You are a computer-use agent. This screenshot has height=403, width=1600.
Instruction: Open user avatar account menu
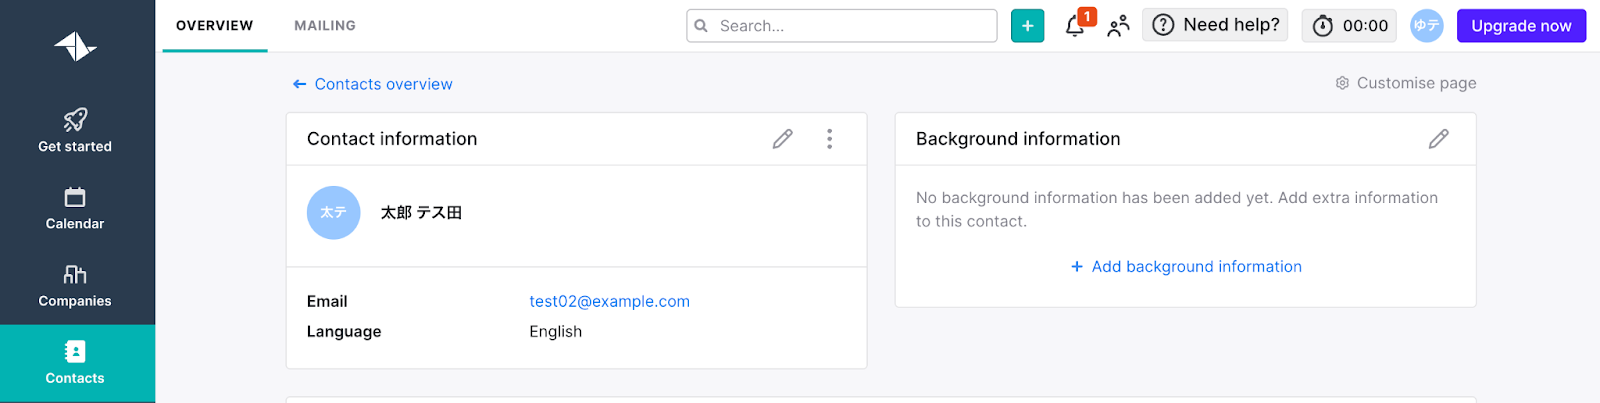tap(1426, 26)
